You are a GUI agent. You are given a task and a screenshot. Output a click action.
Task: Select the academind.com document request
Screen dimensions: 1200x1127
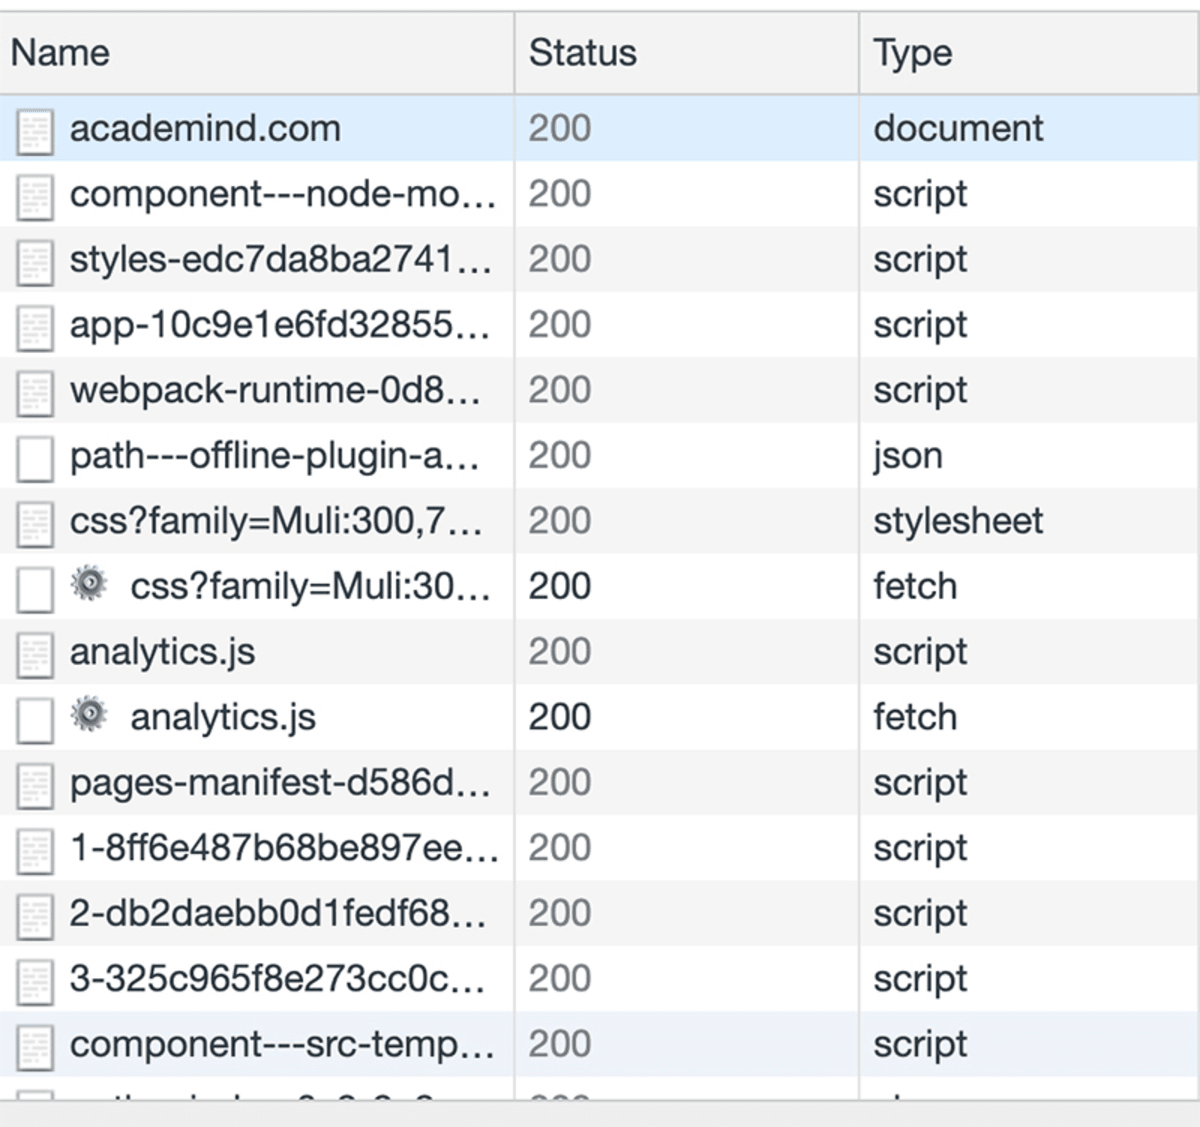pos(204,128)
